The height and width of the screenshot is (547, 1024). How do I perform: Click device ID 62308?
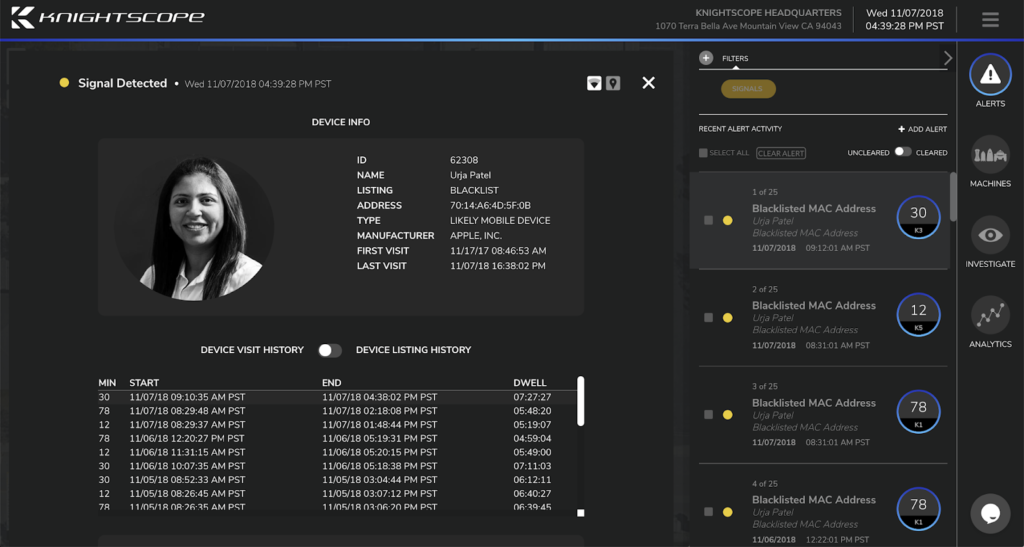coord(464,160)
